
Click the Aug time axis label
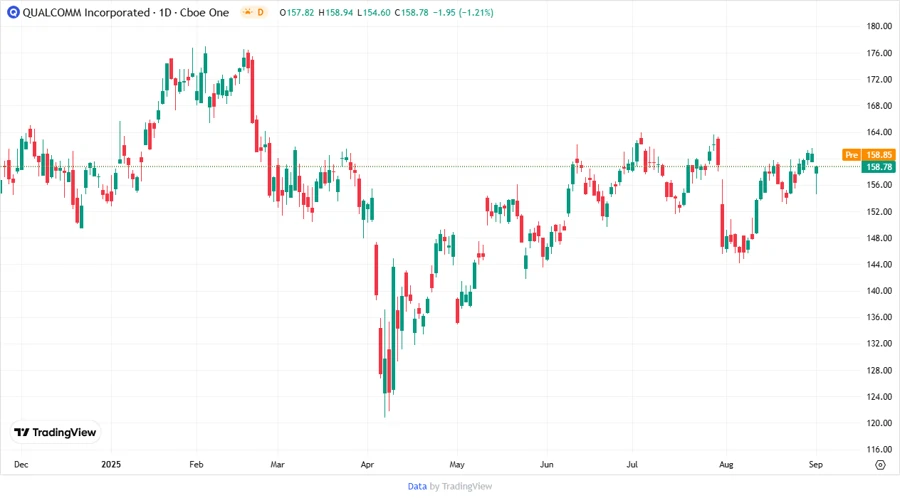pyautogui.click(x=726, y=464)
